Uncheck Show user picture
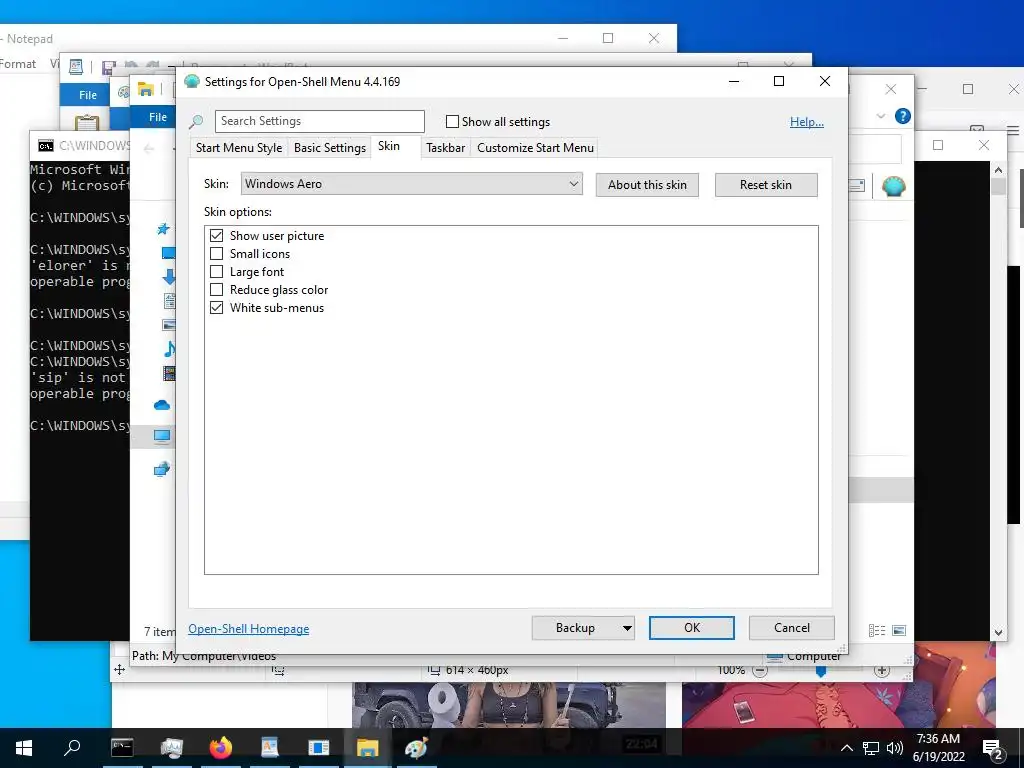The image size is (1024, 768). click(216, 236)
